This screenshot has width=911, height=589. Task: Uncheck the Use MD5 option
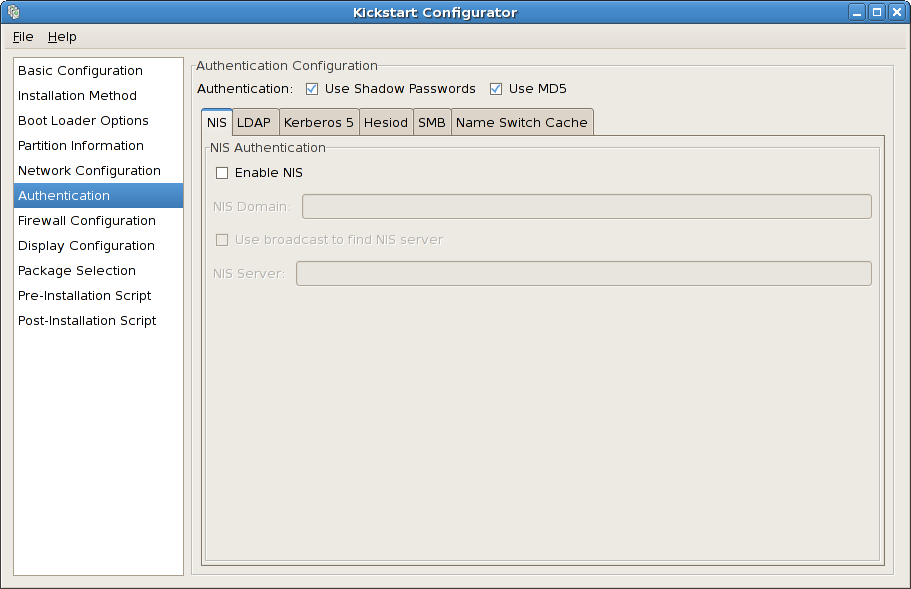point(496,88)
